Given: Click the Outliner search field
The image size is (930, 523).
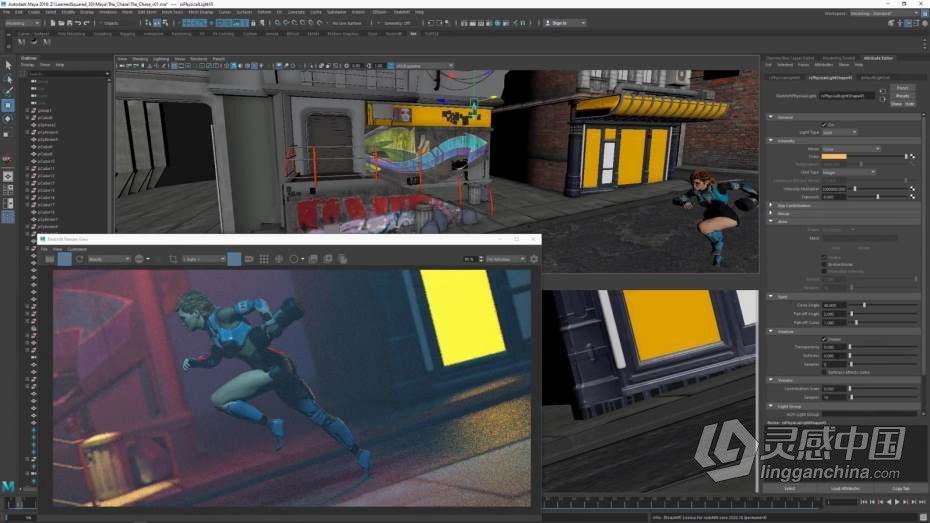Looking at the screenshot, I should [x=68, y=74].
